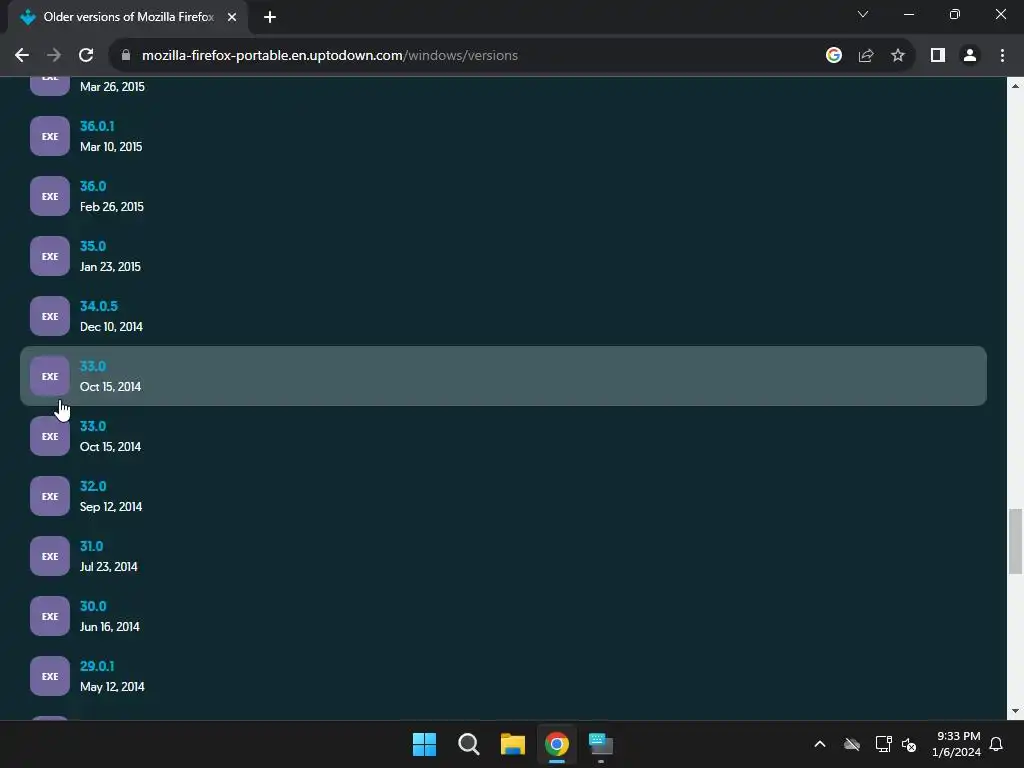Click the EXE icon for version 31.0

[x=50, y=556]
